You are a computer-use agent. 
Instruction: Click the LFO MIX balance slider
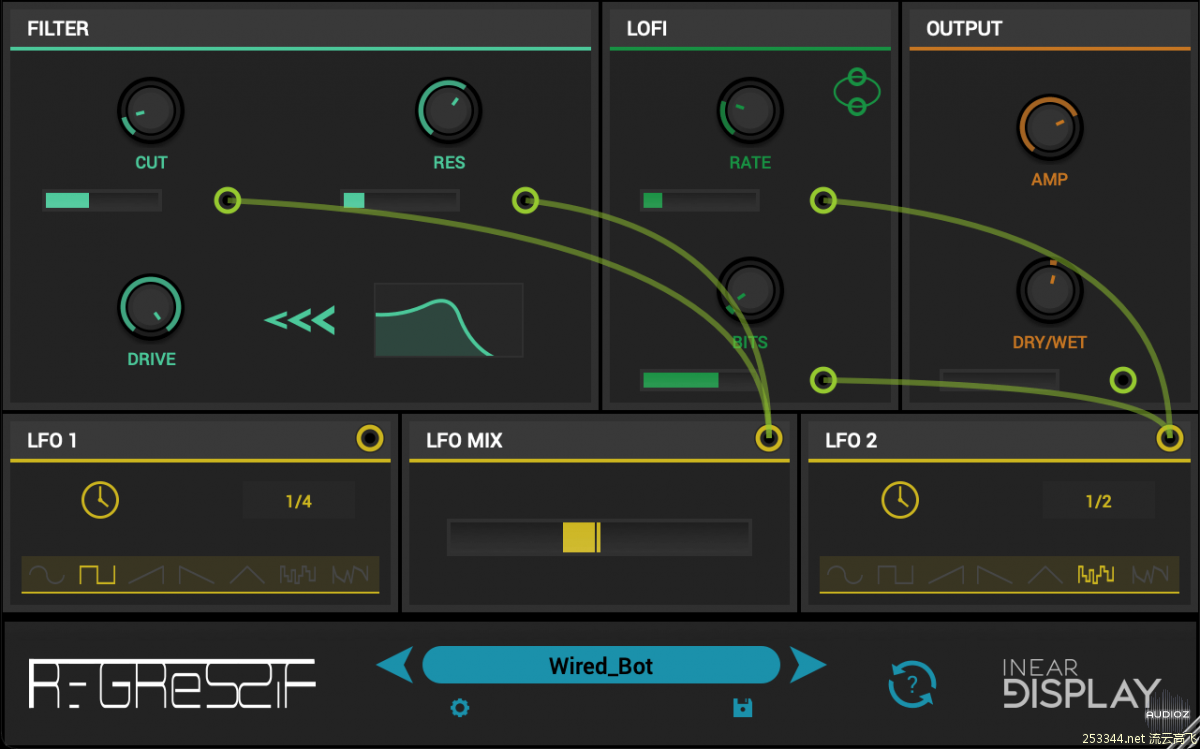(x=599, y=537)
